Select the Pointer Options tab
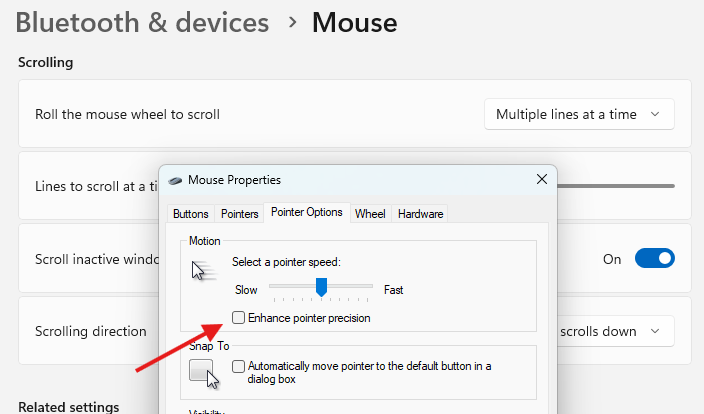 [307, 212]
